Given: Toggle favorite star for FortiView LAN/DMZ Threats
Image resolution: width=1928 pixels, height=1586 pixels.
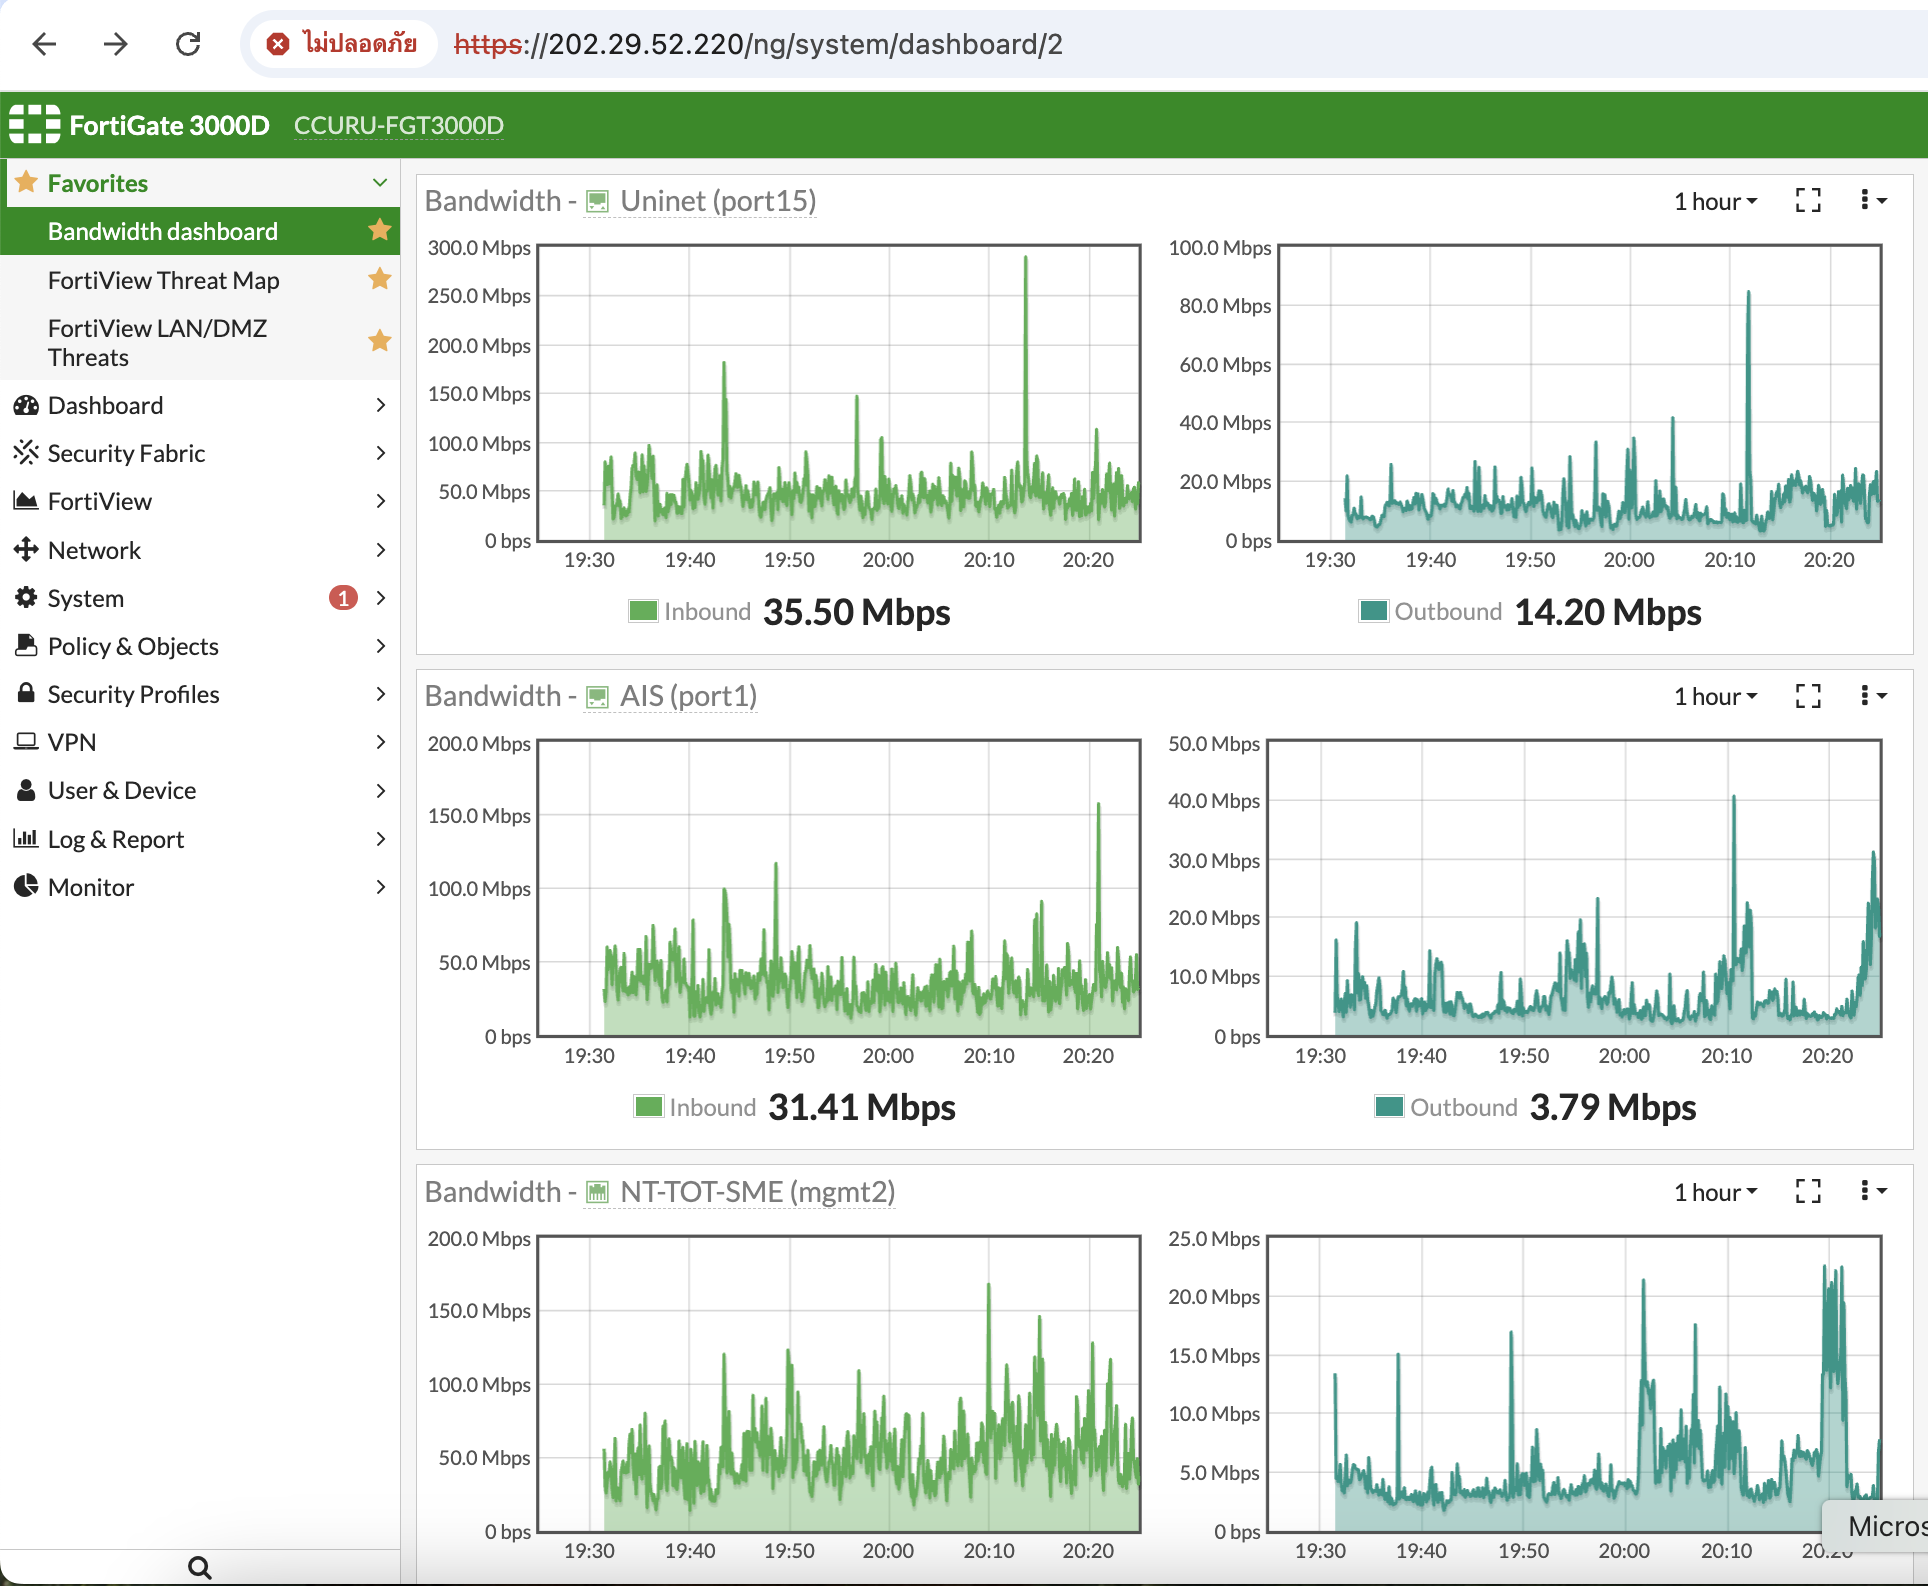Looking at the screenshot, I should pos(380,341).
